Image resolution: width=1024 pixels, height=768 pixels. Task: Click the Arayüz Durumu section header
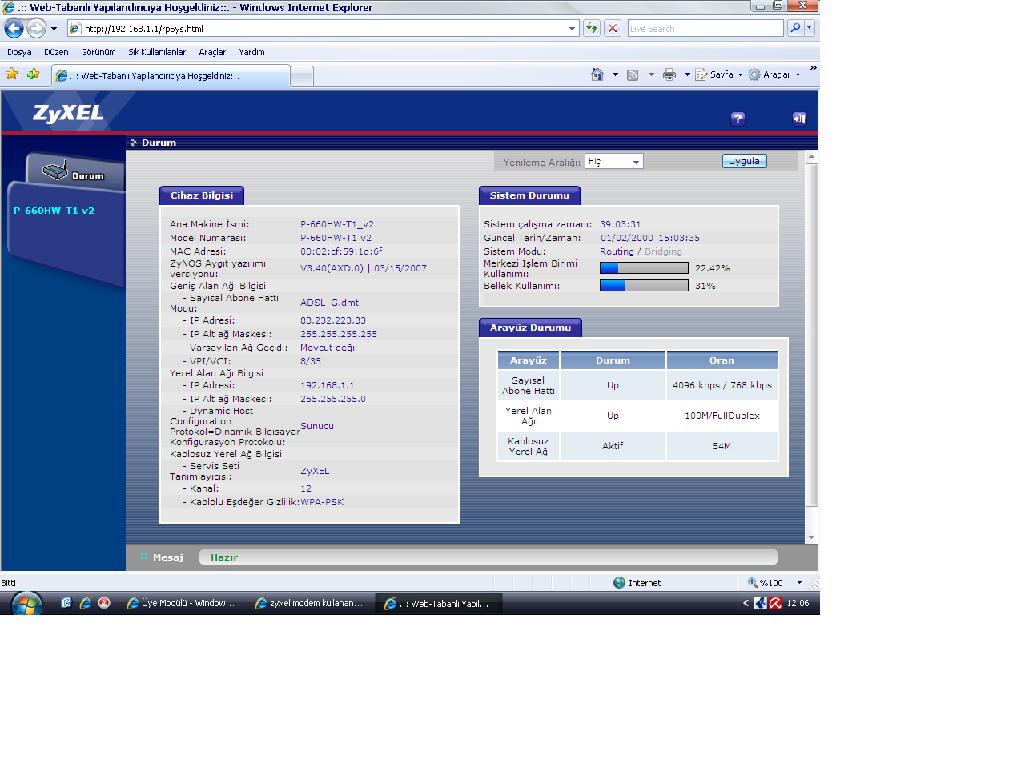(x=530, y=327)
